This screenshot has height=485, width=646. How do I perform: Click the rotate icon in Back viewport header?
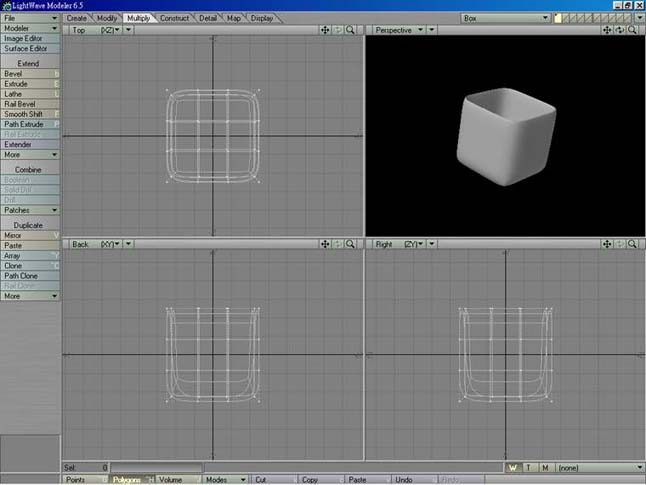[x=337, y=244]
